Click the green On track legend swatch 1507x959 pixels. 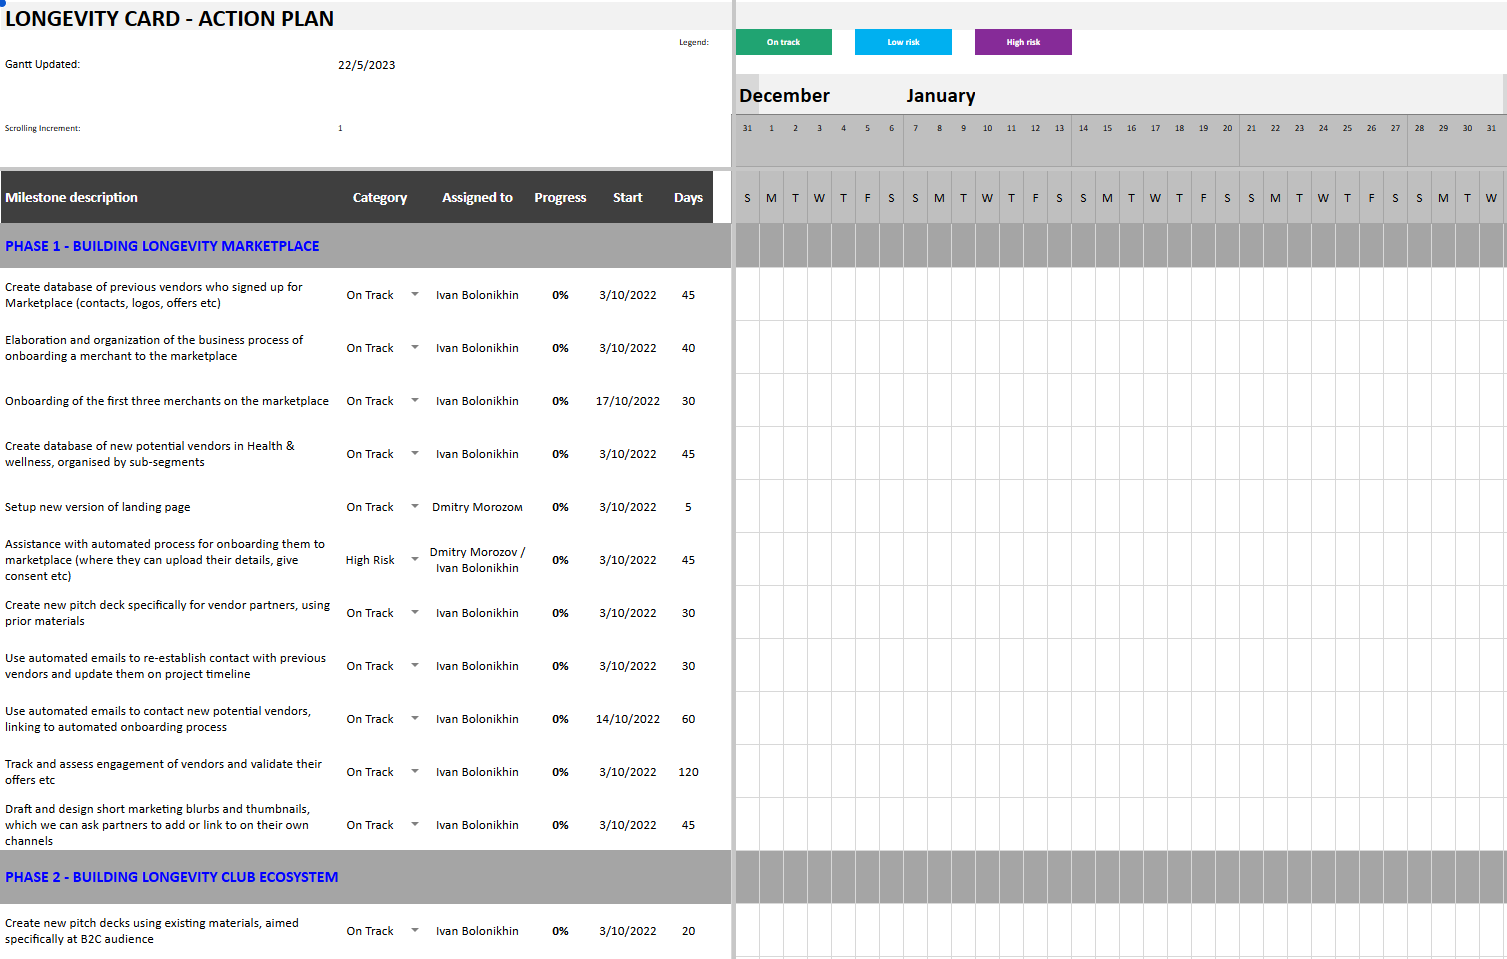pyautogui.click(x=783, y=42)
